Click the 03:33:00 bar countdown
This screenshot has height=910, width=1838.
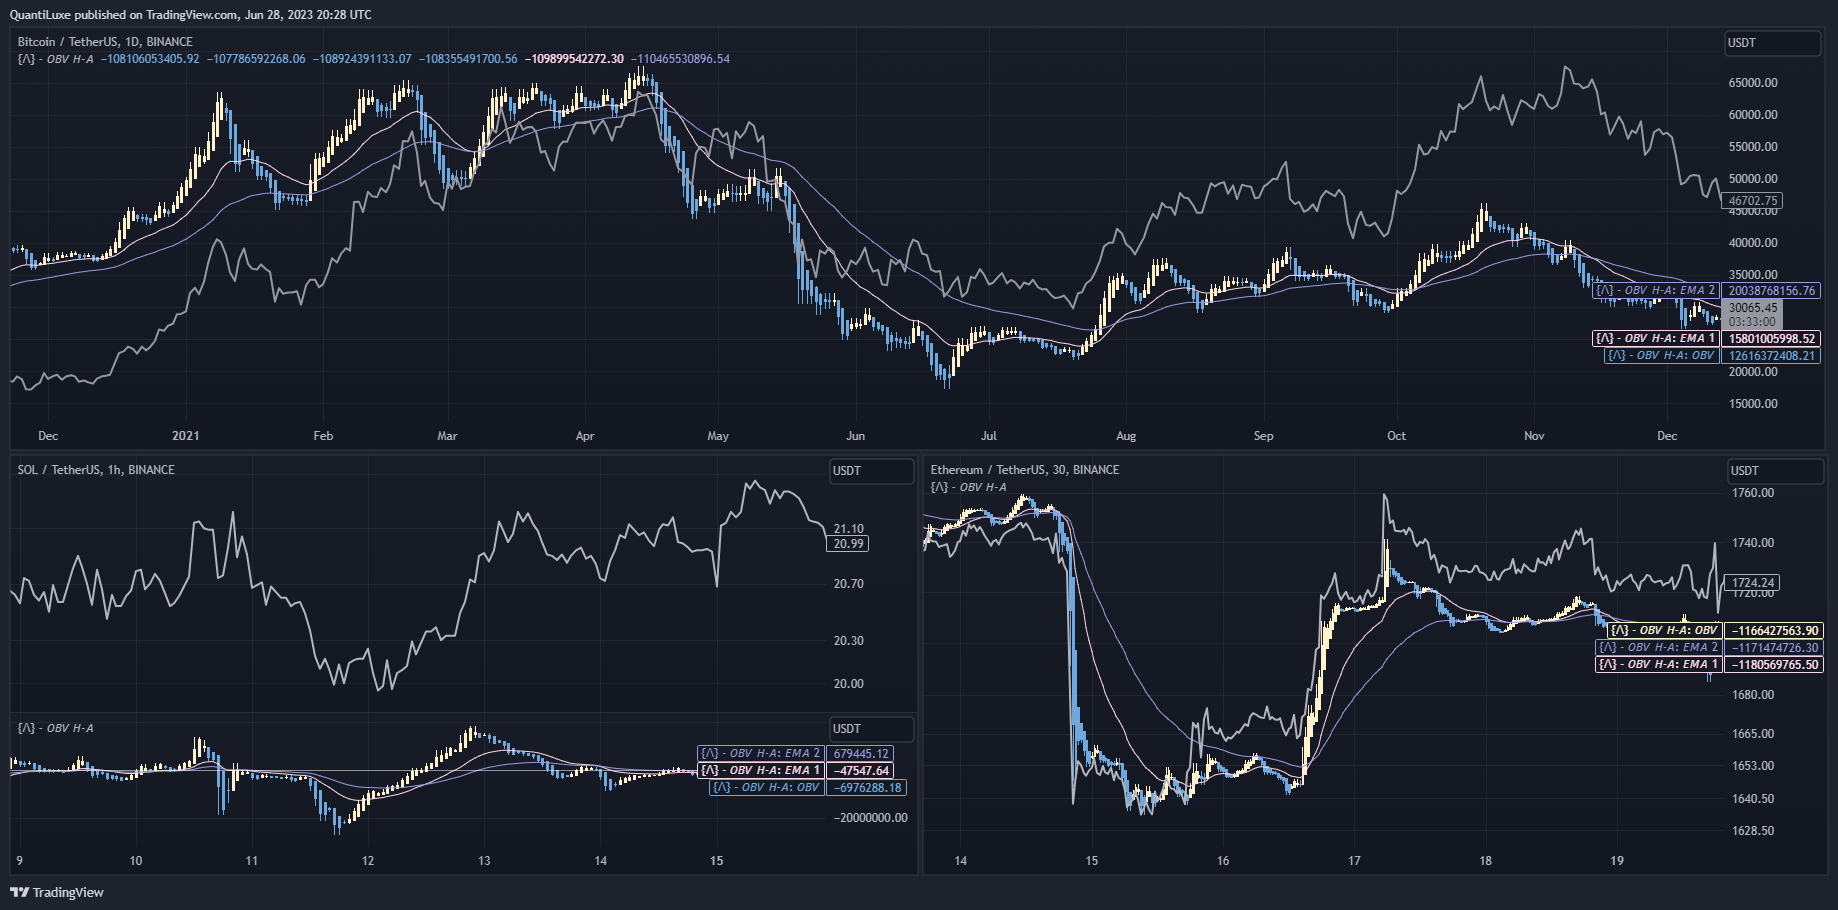coord(1752,322)
